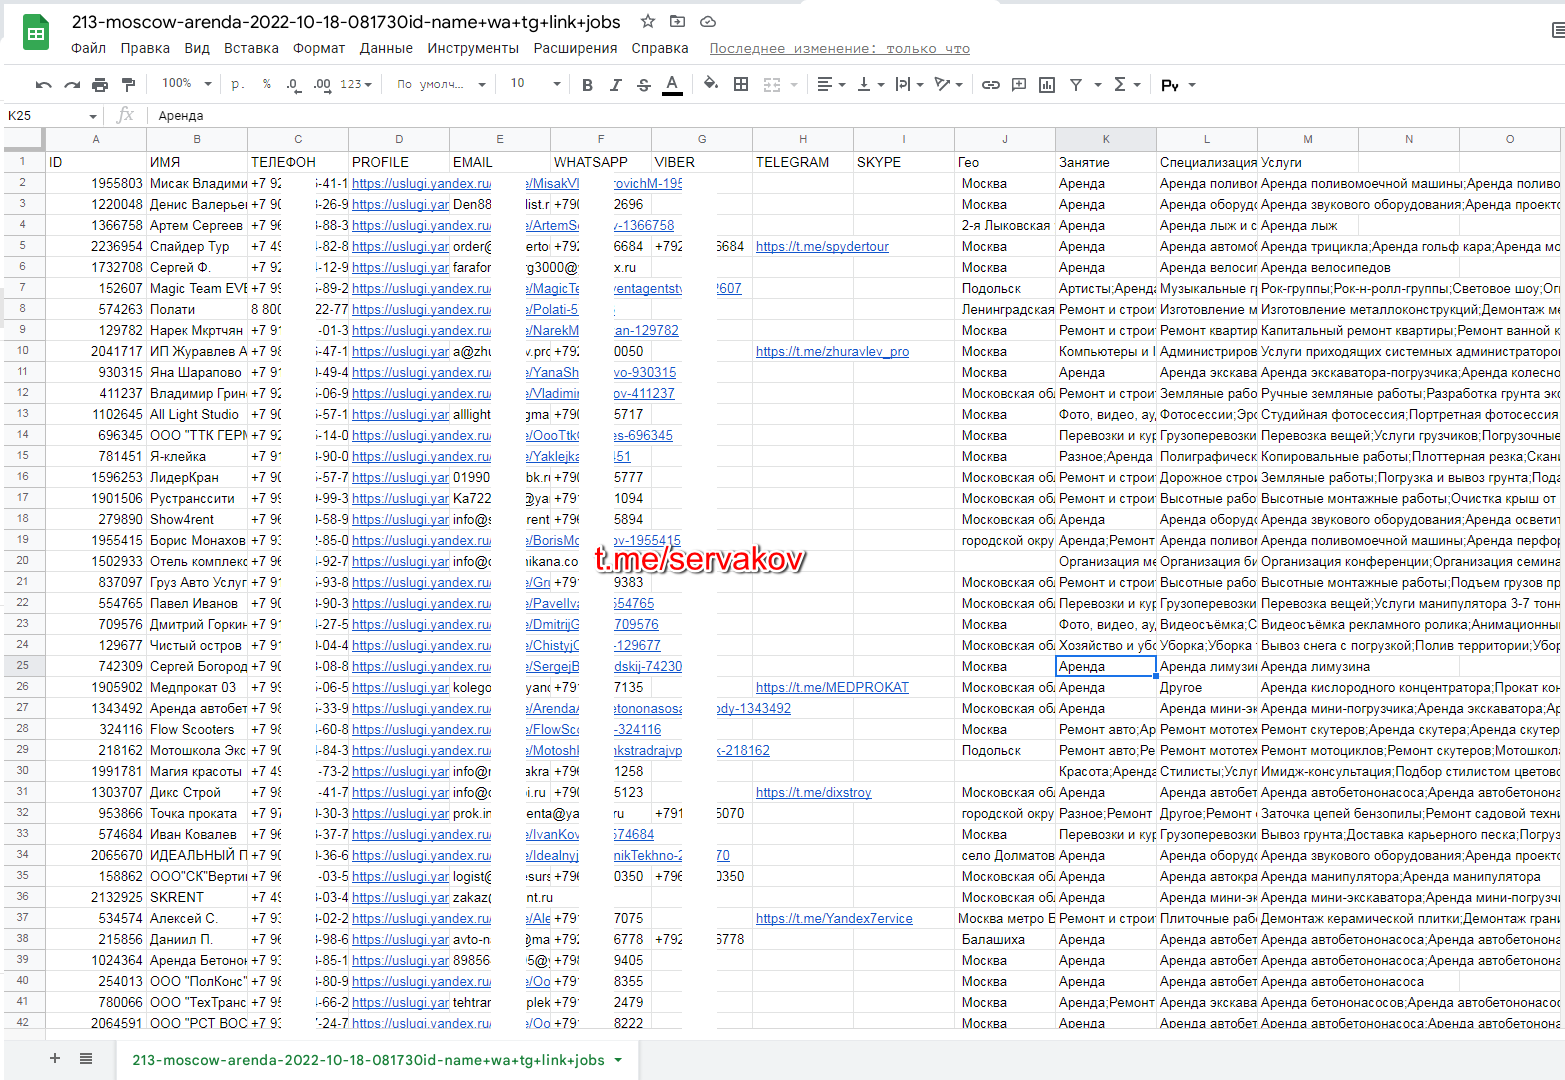This screenshot has height=1080, width=1565.
Task: Open the t.me/MEDPROKAT Telegram link
Action: [832, 687]
